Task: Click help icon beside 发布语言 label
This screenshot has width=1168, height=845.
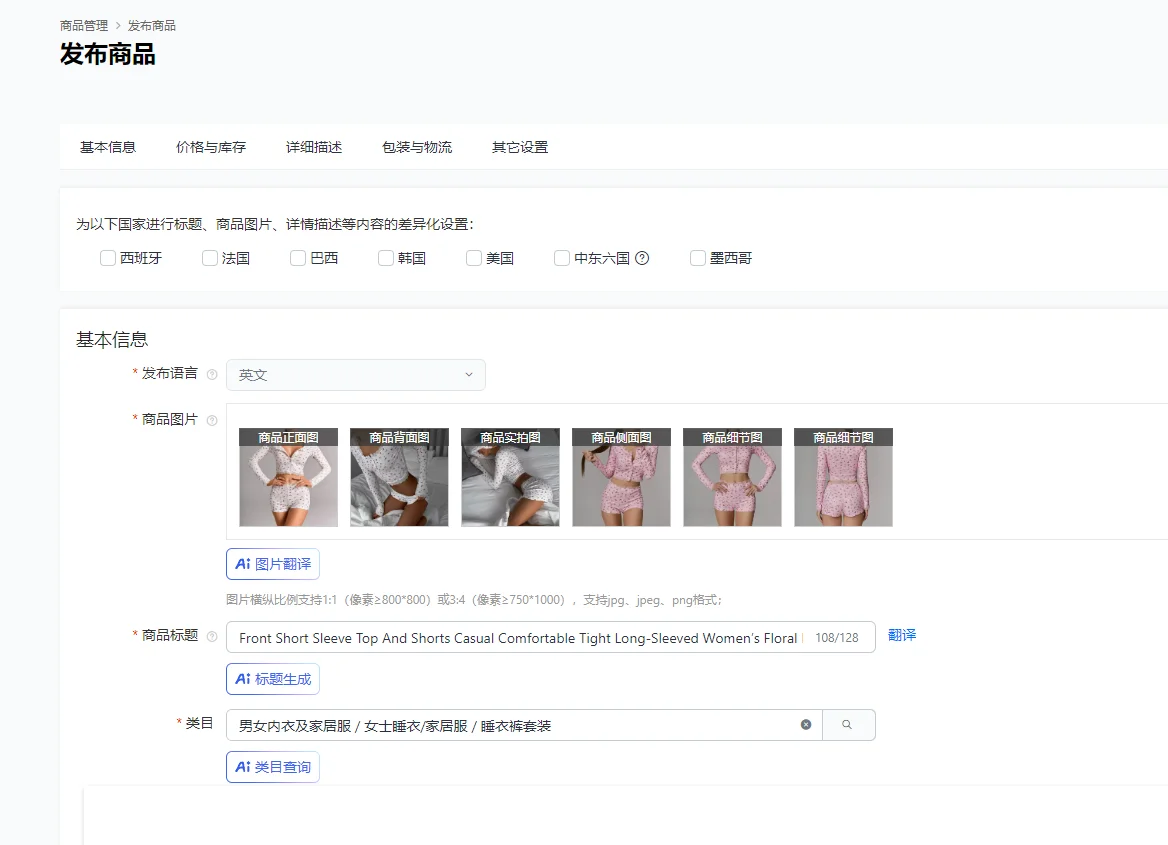Action: coord(212,374)
